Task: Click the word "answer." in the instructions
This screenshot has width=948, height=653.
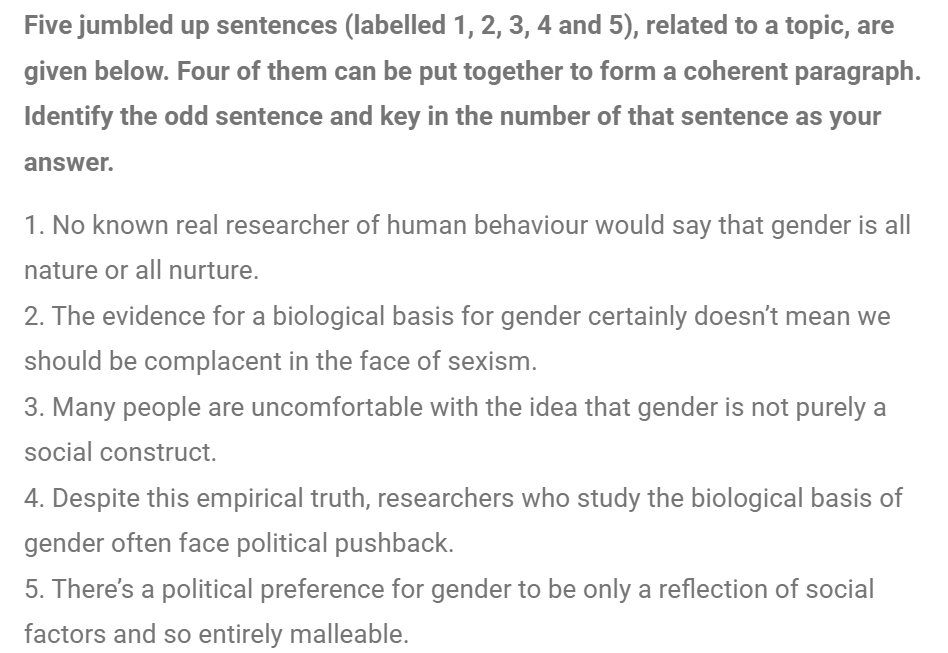Action: pyautogui.click(x=69, y=163)
